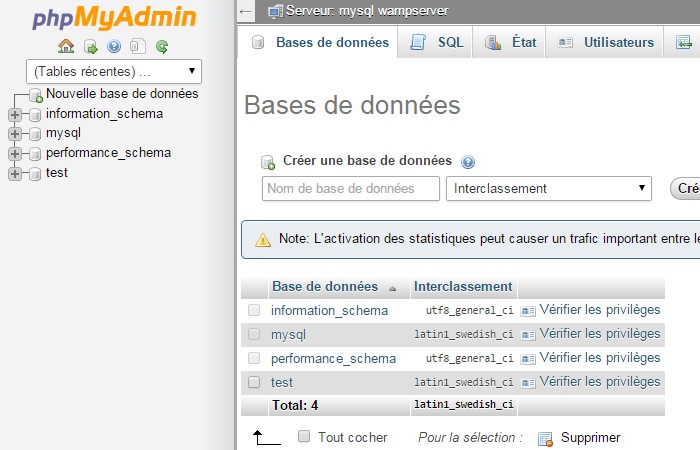
Task: Click the help icon next to Créer une base
Action: (468, 162)
